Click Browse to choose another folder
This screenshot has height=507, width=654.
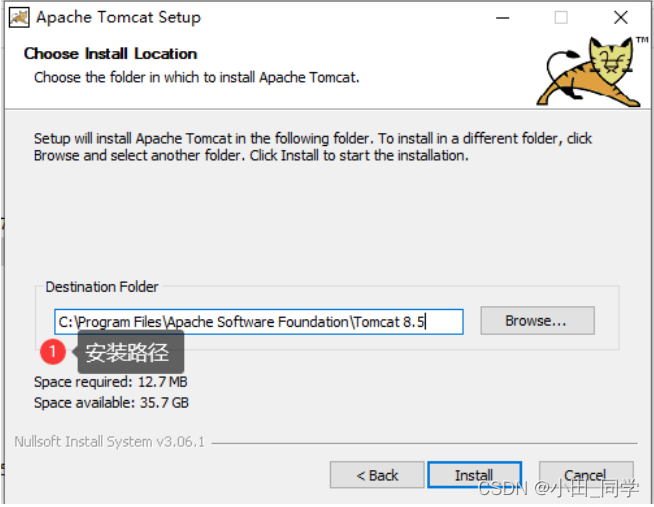[537, 321]
